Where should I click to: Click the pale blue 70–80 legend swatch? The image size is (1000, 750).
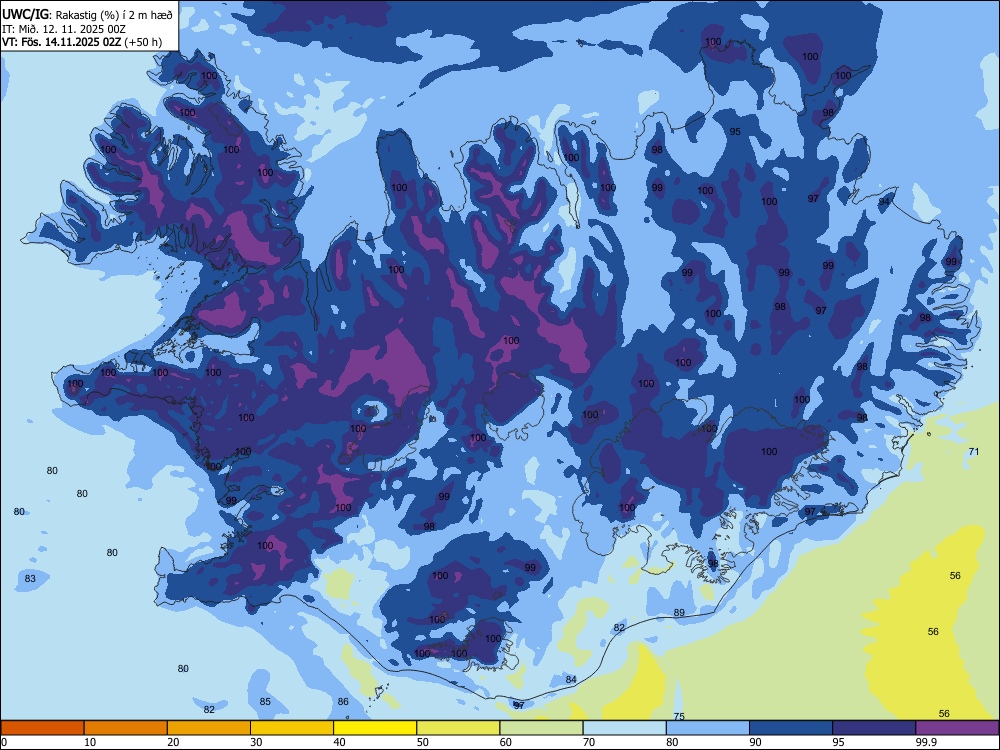[x=625, y=728]
